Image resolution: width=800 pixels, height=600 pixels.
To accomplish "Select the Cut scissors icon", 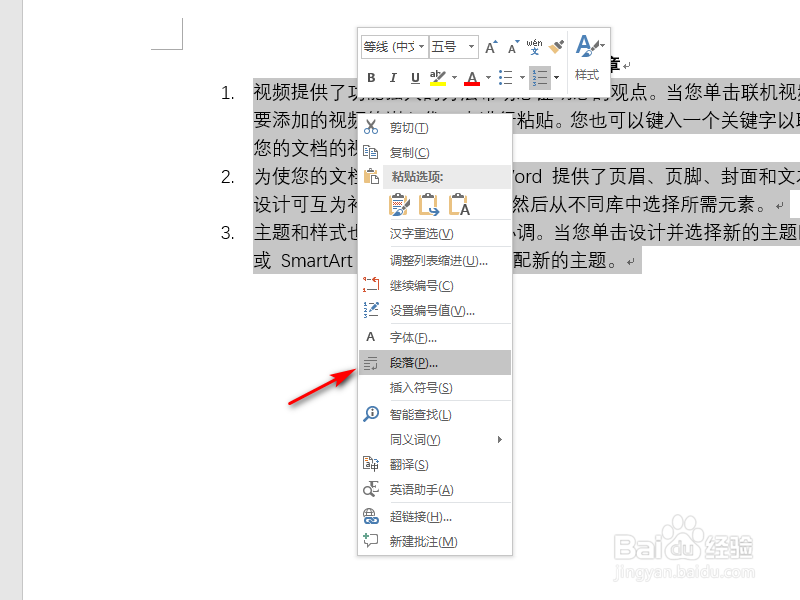I will (x=371, y=127).
